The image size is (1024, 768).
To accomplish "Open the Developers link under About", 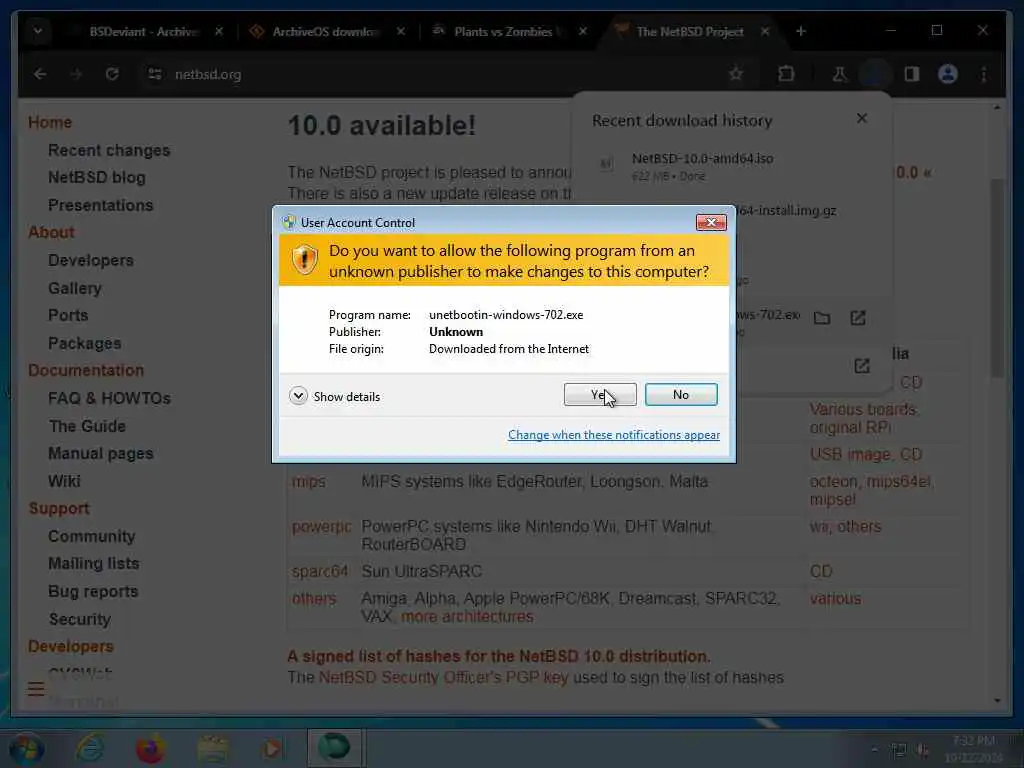I will pos(91,260).
